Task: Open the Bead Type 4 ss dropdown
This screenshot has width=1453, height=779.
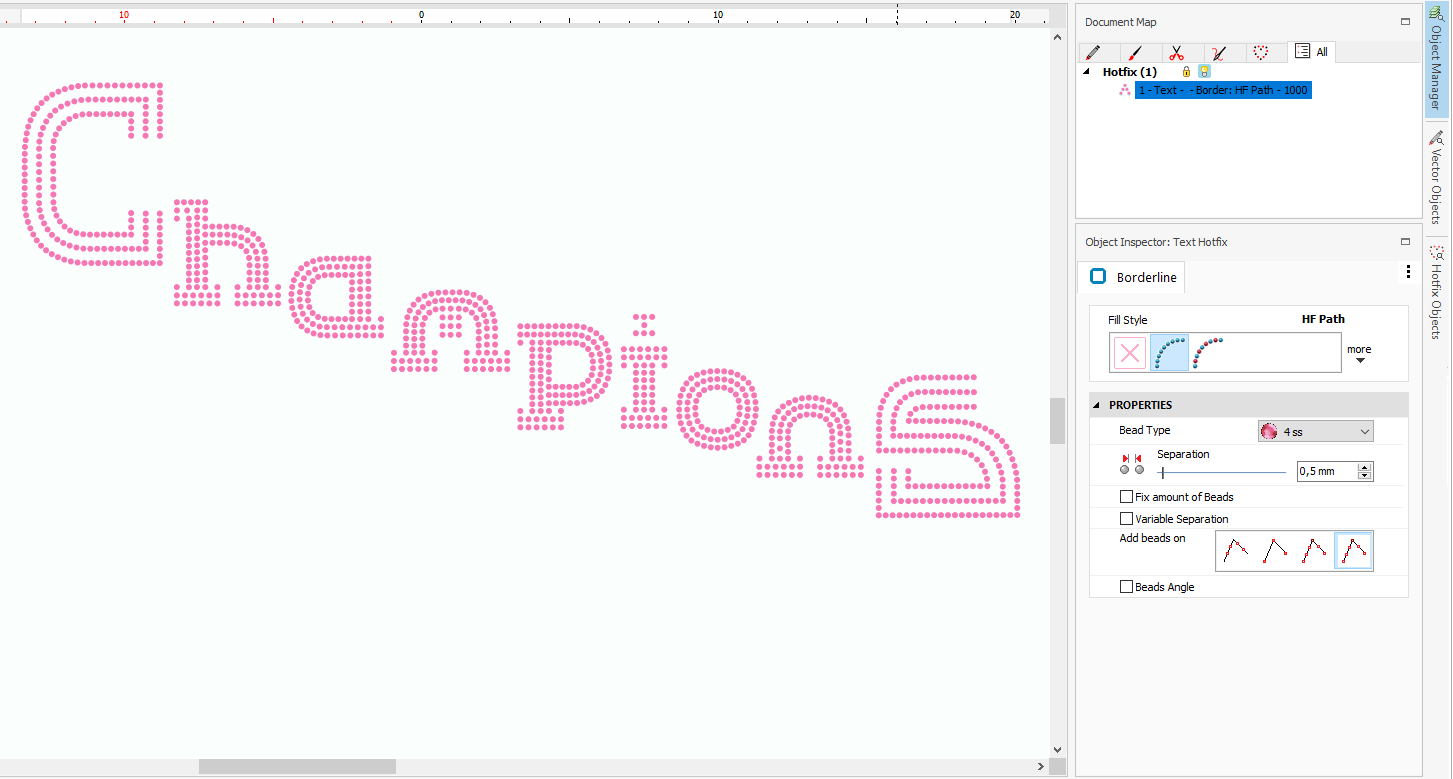Action: coord(1315,431)
